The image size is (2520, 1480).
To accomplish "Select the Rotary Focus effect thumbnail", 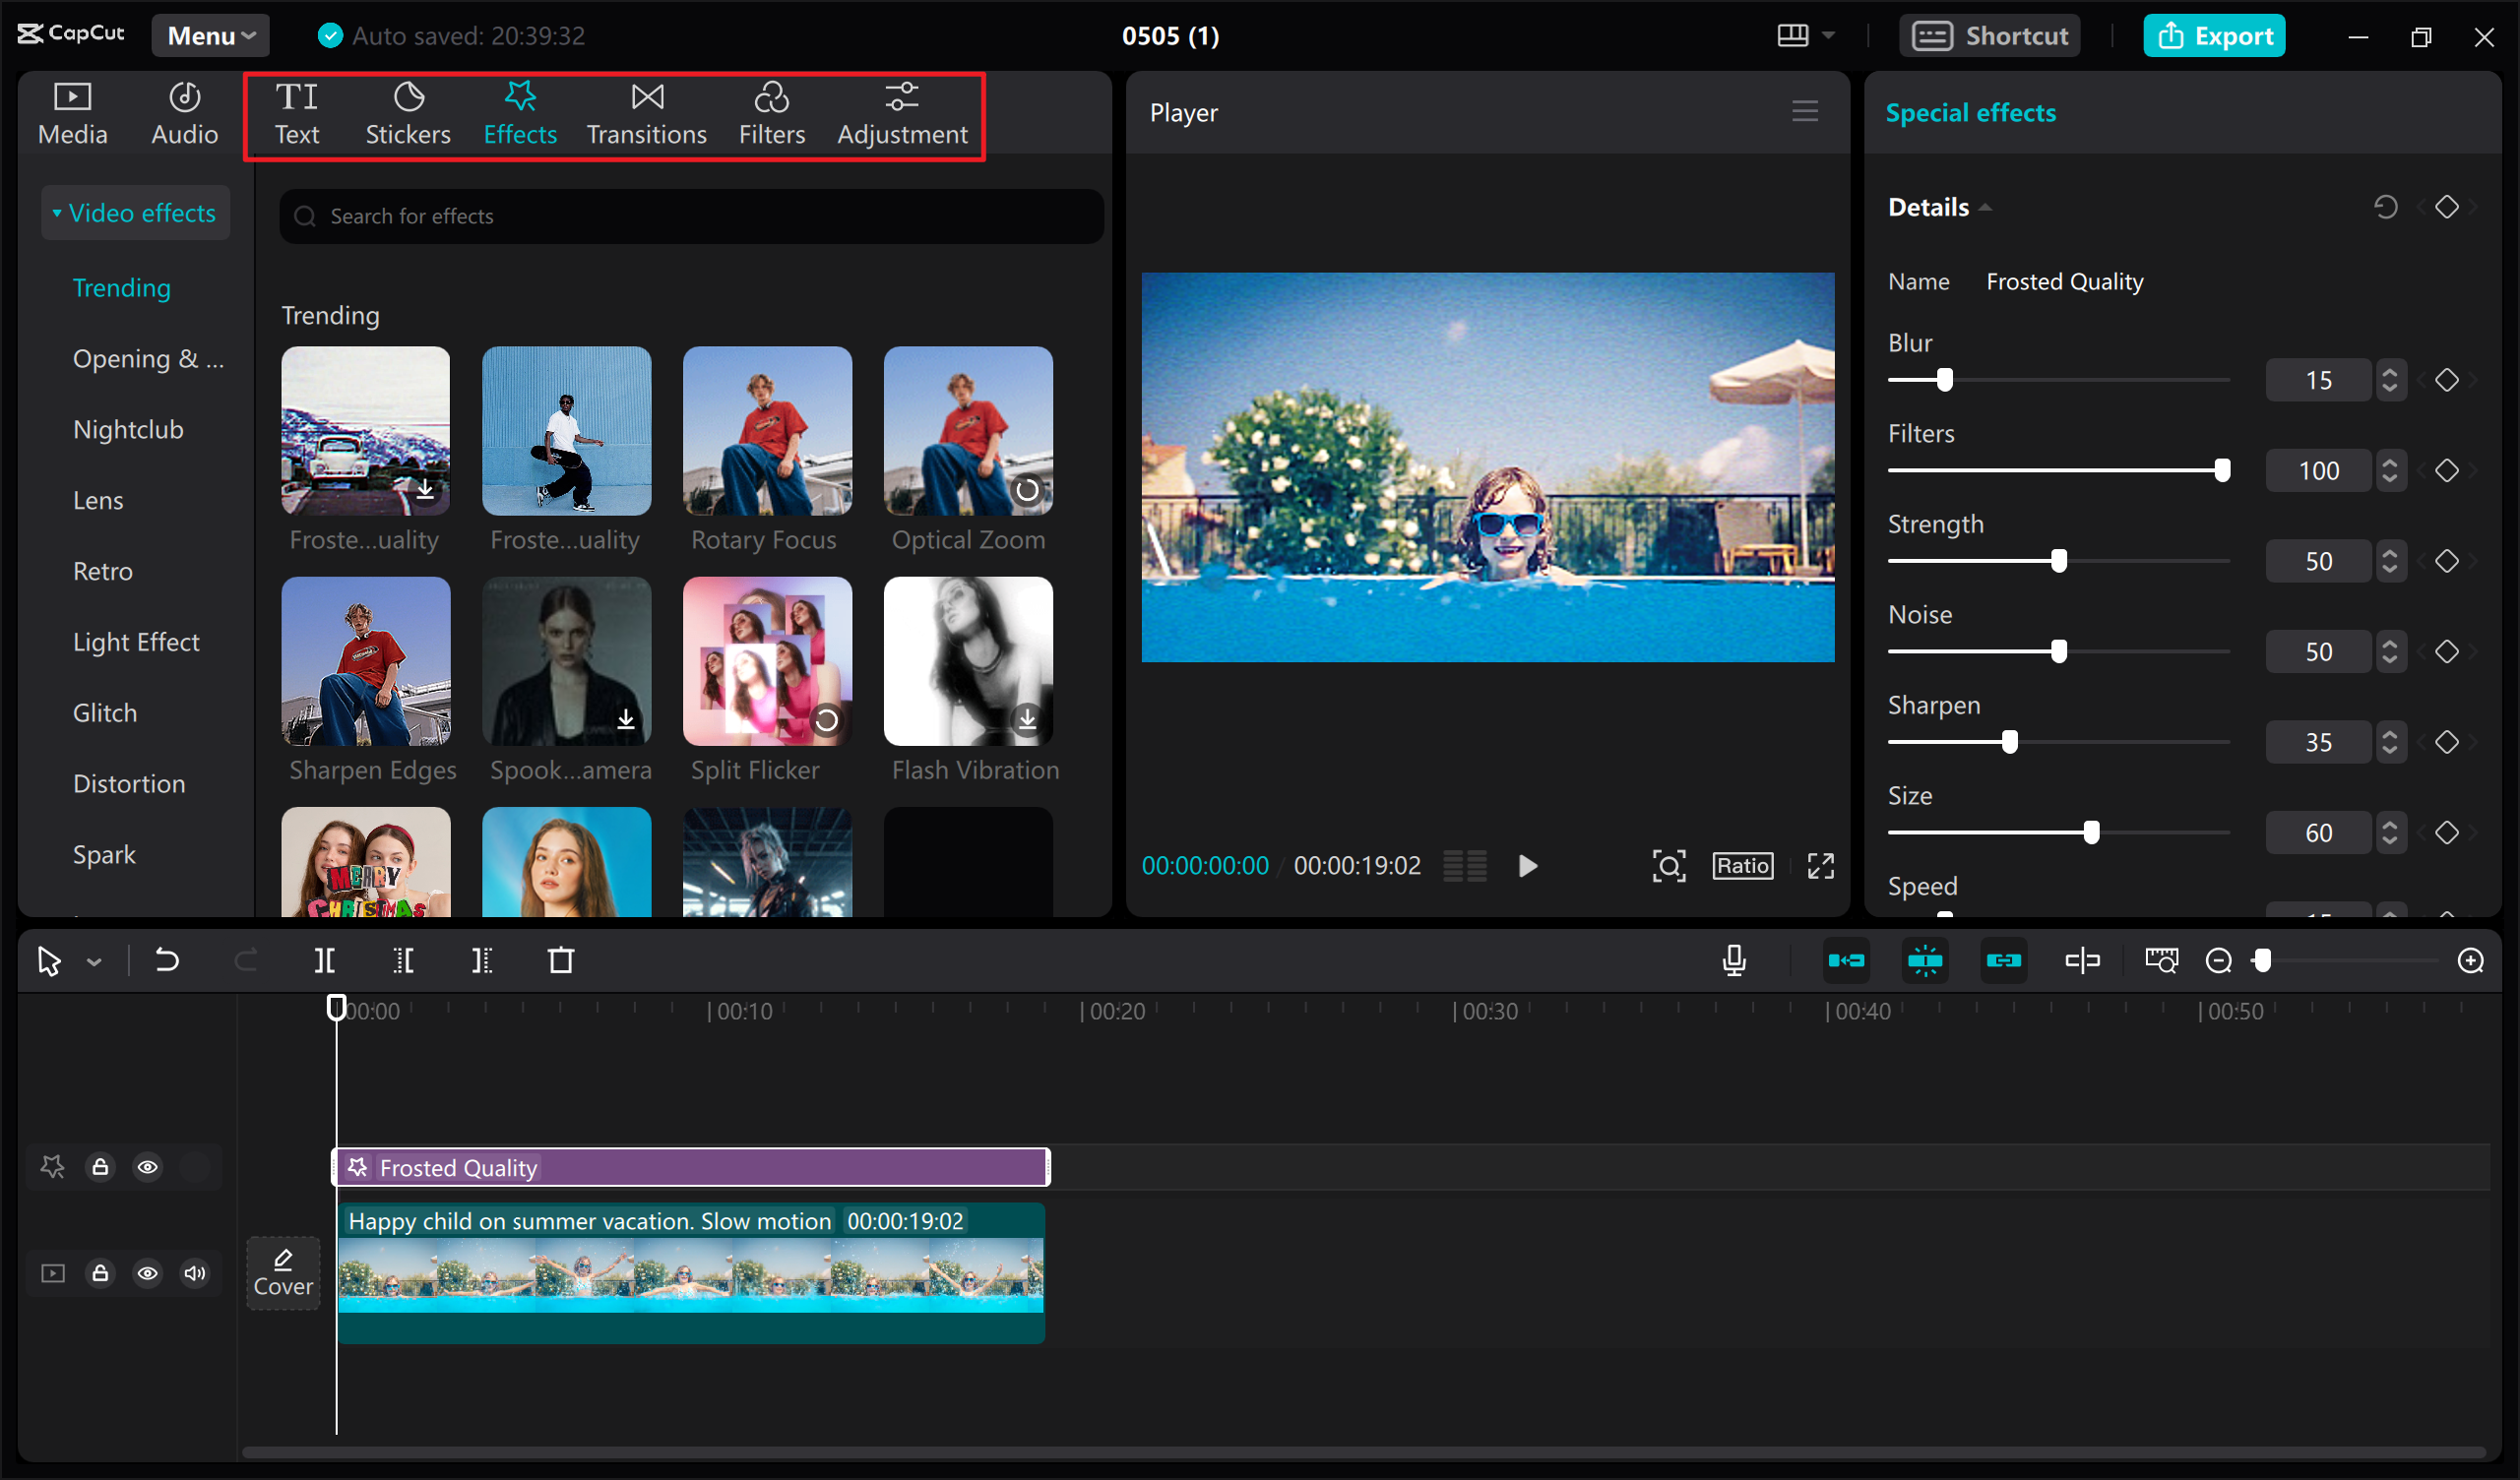I will [x=766, y=431].
